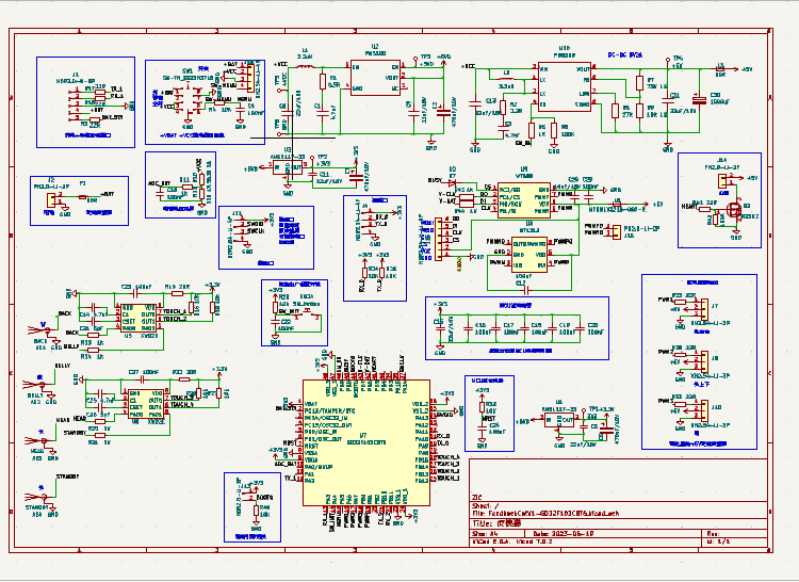Click the decoupling capacitors row block
This screenshot has height=582, width=799.
[515, 327]
